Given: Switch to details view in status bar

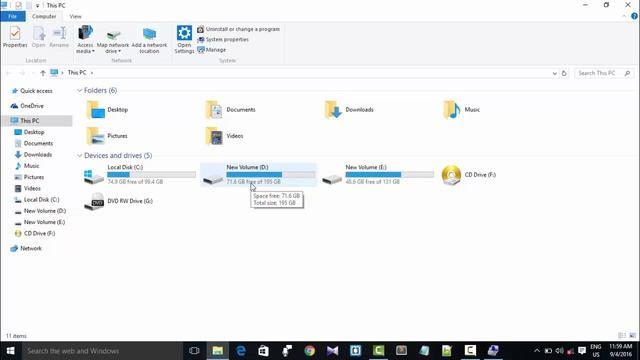Looking at the screenshot, I should (622, 336).
